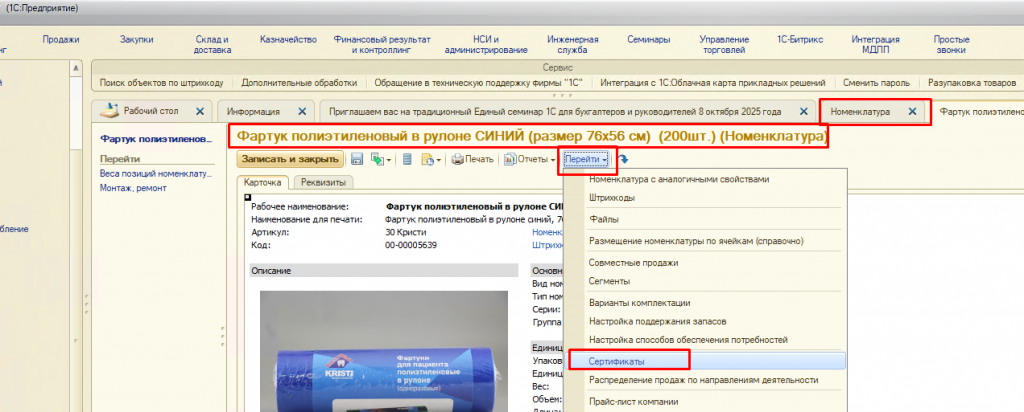Click the article value 30 Кристи

coord(406,232)
